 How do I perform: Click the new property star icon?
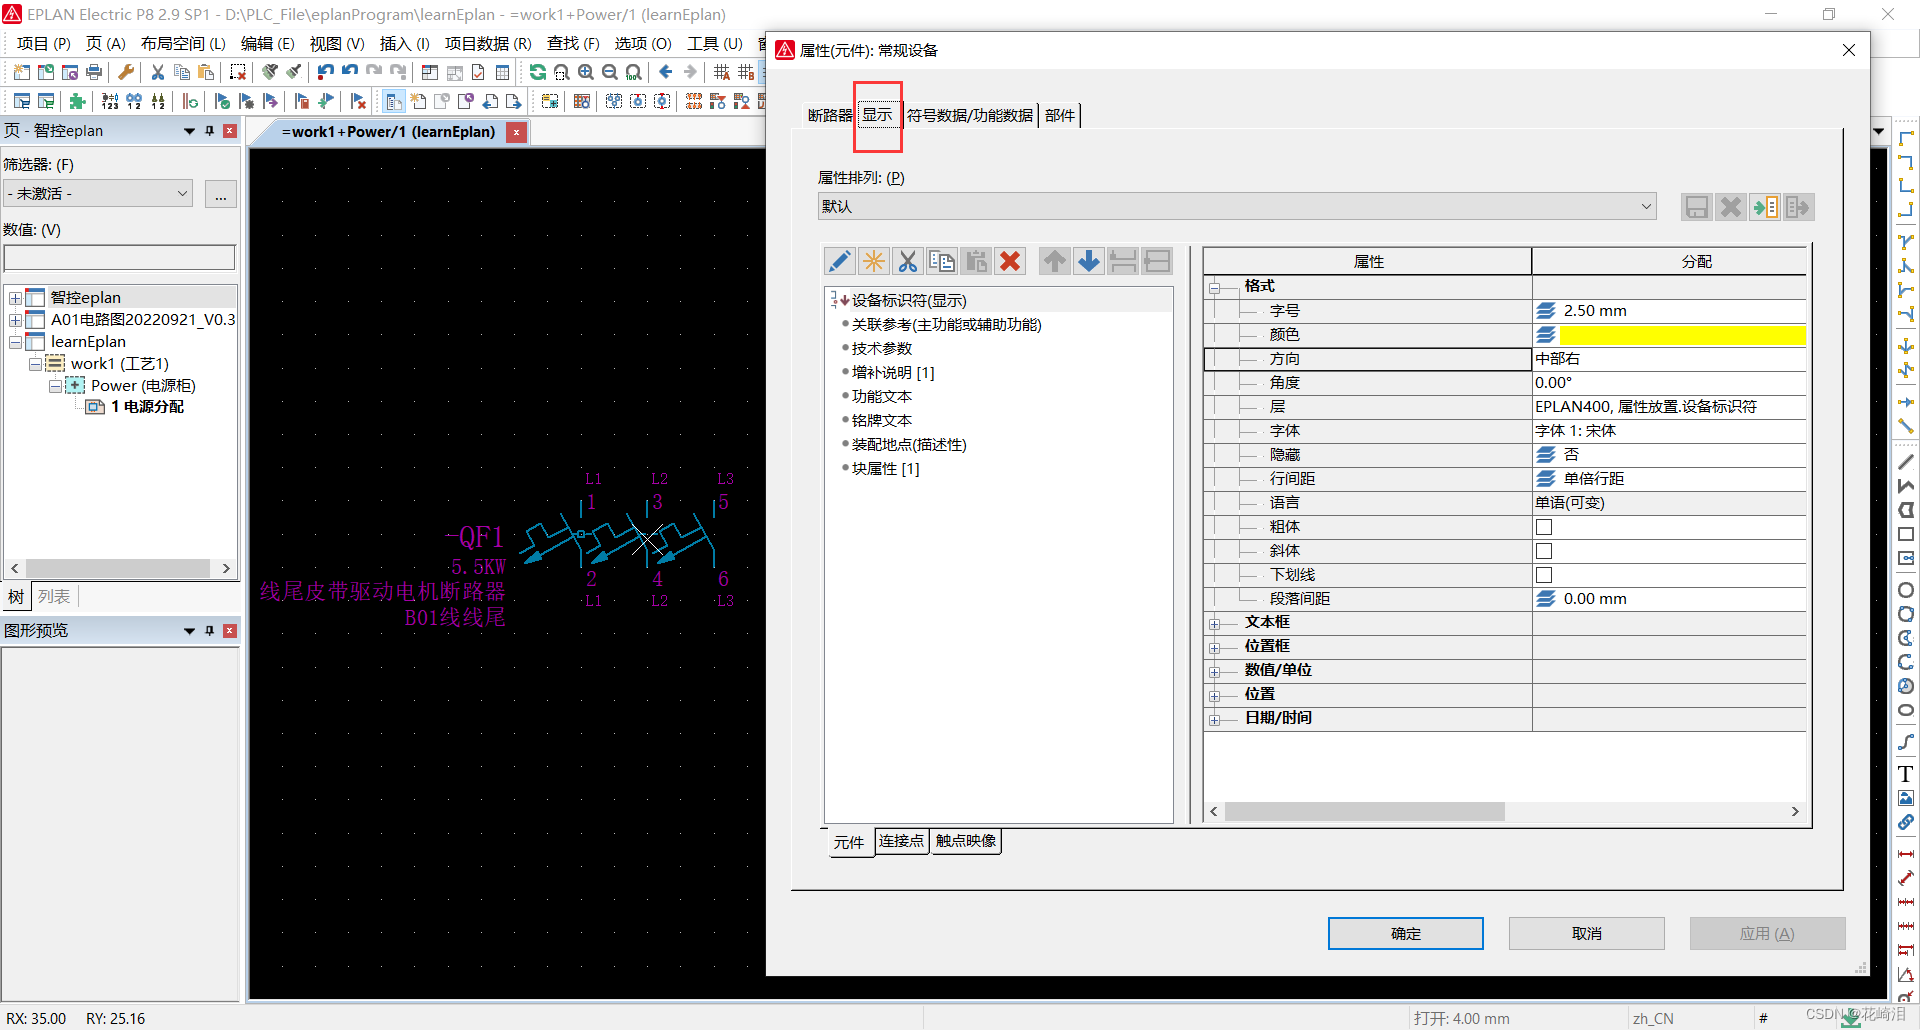pyautogui.click(x=874, y=262)
